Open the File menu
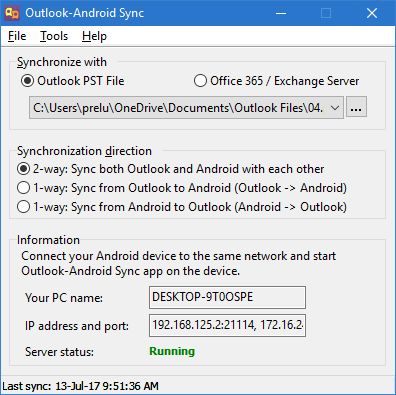This screenshot has width=396, height=395. [x=17, y=36]
